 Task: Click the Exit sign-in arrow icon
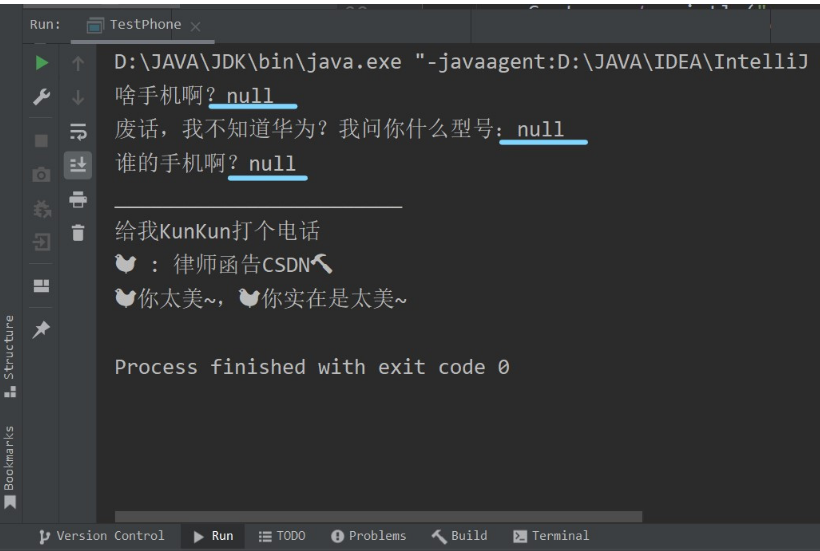click(x=41, y=242)
